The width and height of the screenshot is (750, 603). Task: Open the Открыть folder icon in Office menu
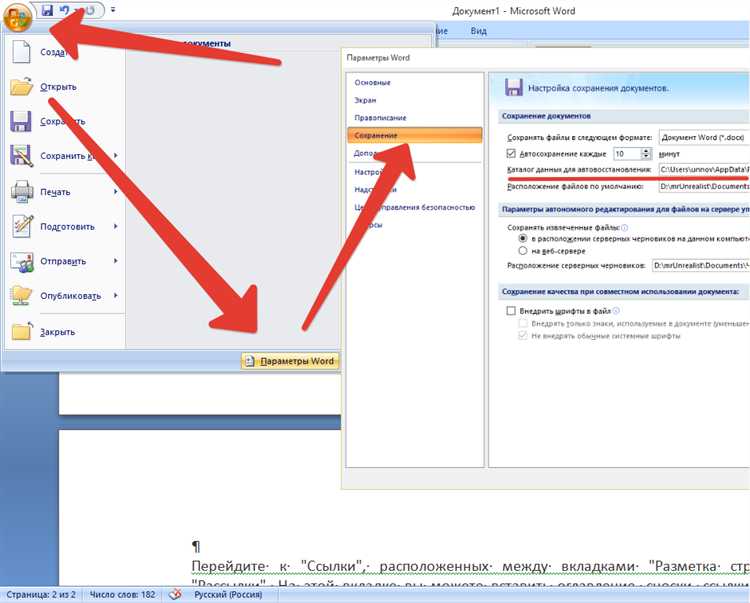(22, 87)
